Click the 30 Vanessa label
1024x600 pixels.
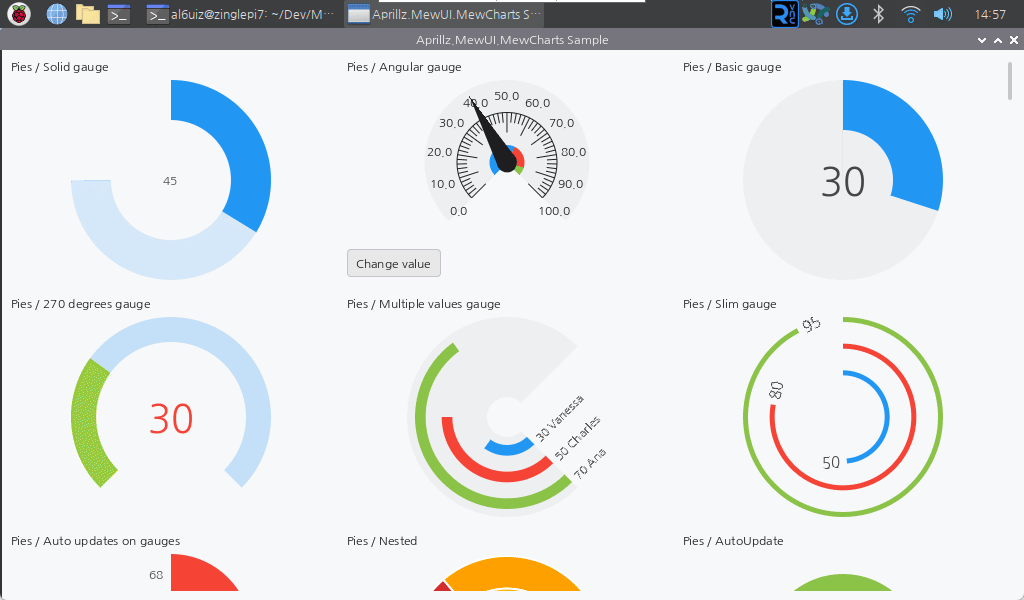560,418
